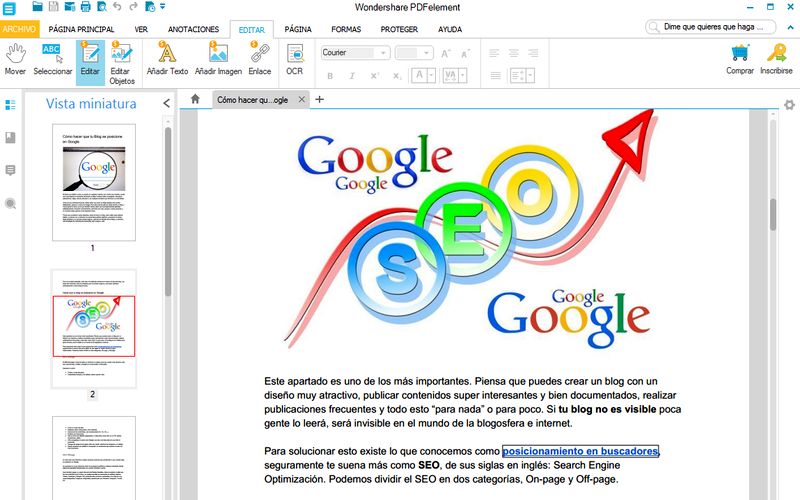Align text right
800x500 pixels.
(x=533, y=53)
